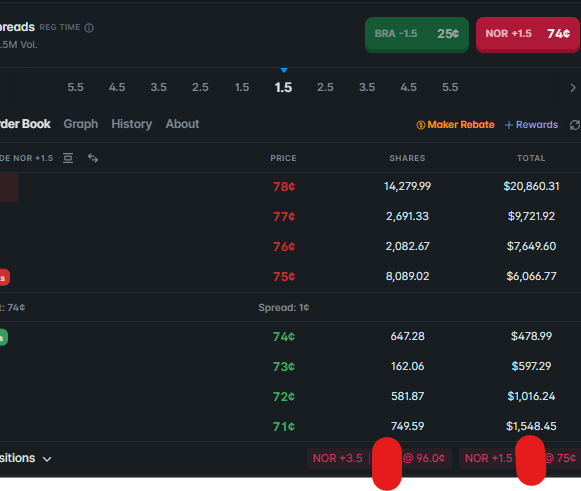
Task: Select the 77¢ ask price
Action: coord(284,216)
